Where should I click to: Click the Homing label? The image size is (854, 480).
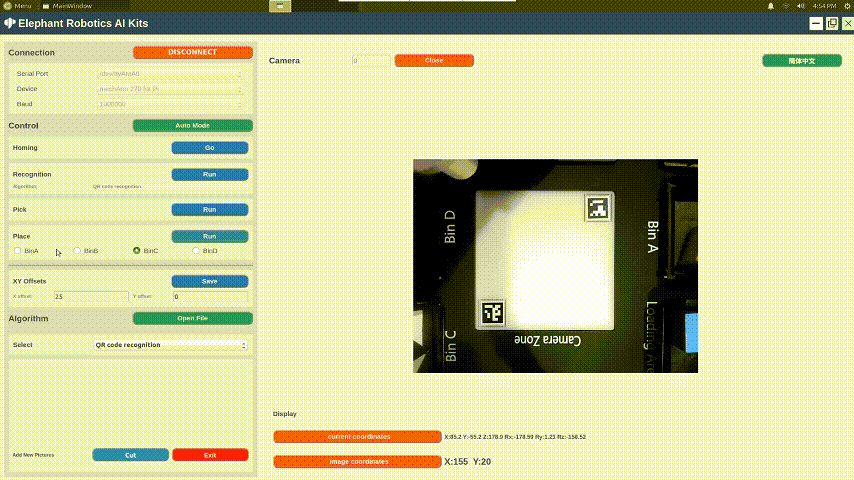25,148
